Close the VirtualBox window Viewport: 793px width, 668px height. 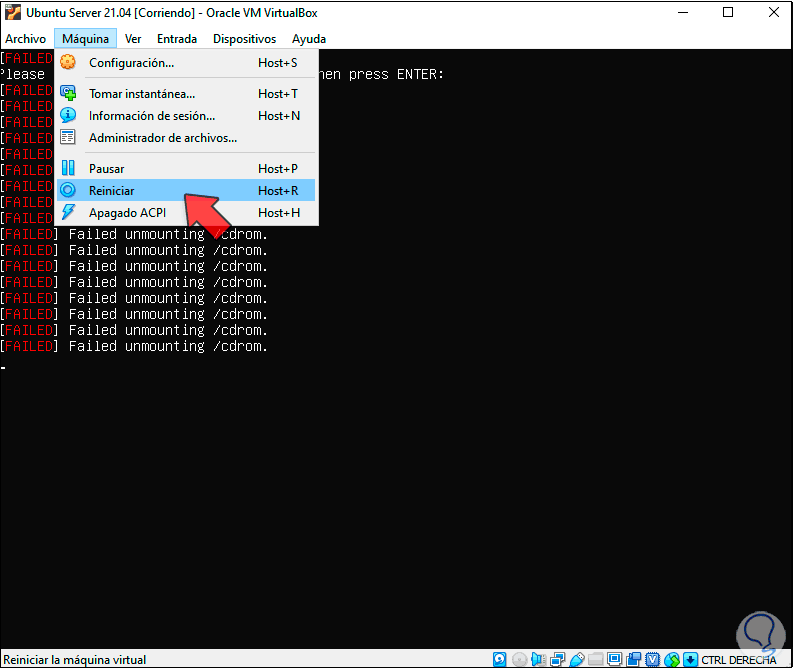tap(773, 12)
